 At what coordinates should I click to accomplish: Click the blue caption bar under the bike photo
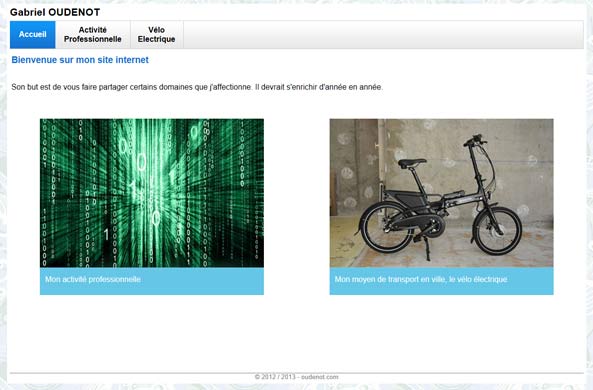[x=441, y=281]
